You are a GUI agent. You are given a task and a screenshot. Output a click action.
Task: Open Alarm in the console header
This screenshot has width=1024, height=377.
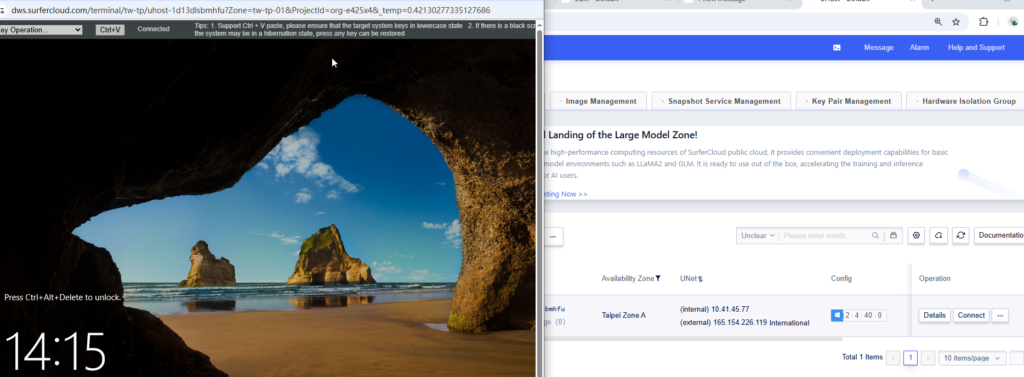[919, 48]
